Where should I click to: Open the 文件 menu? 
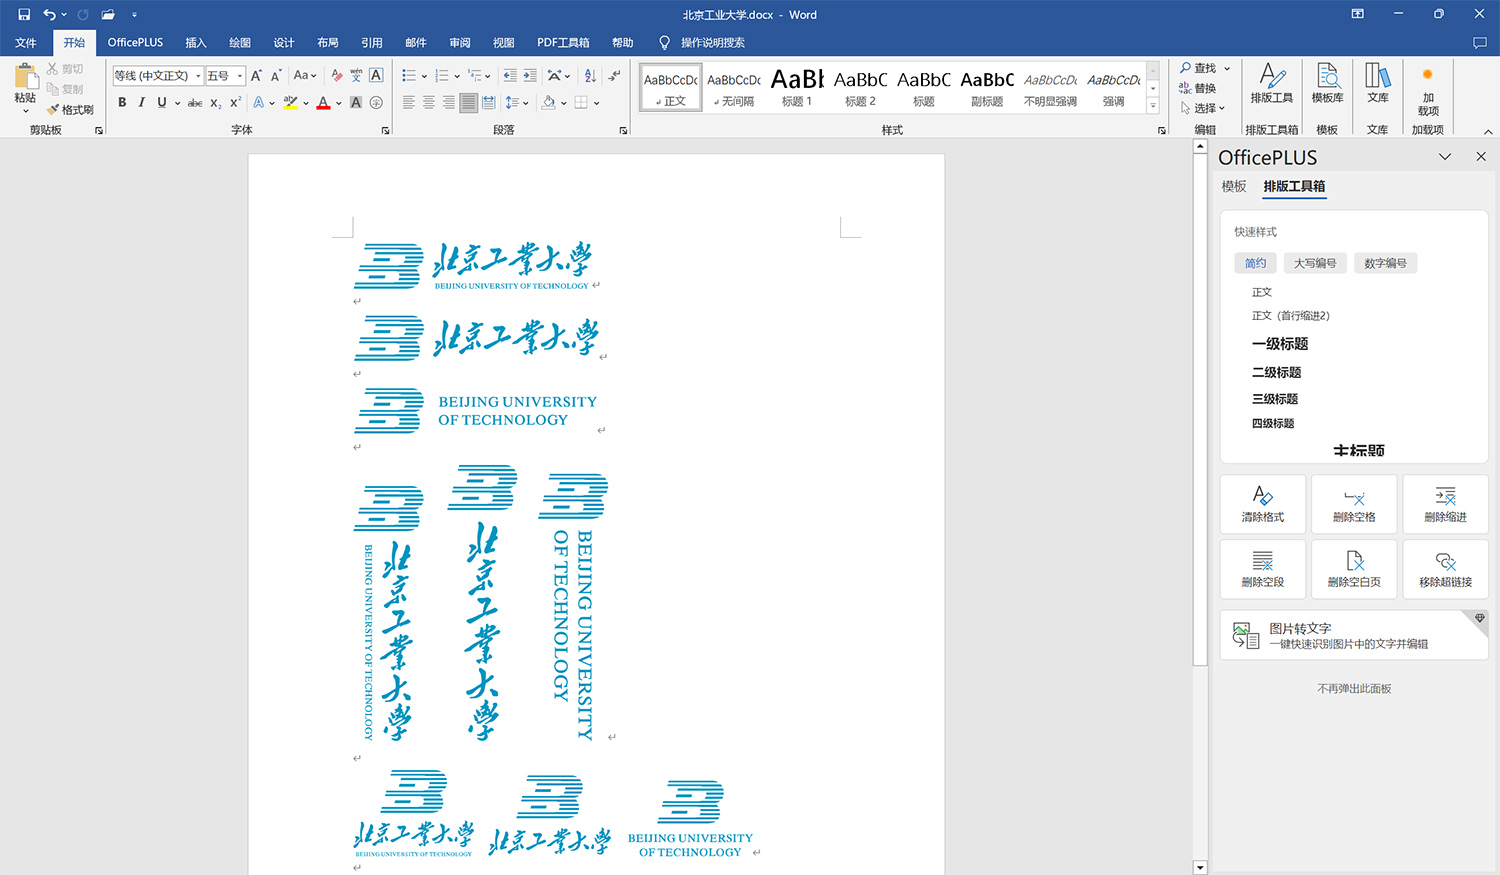click(x=26, y=43)
